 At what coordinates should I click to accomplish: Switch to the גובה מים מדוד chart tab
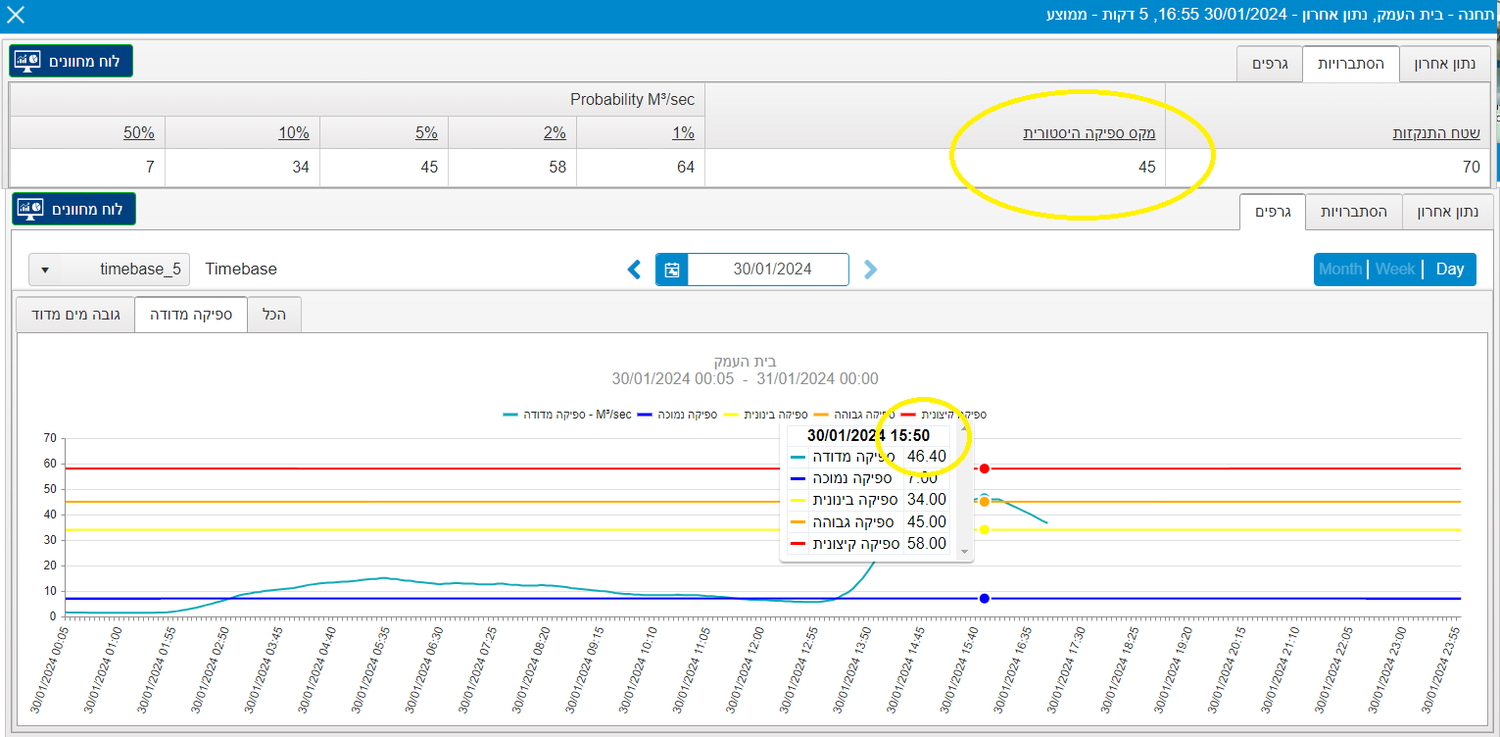pos(76,314)
